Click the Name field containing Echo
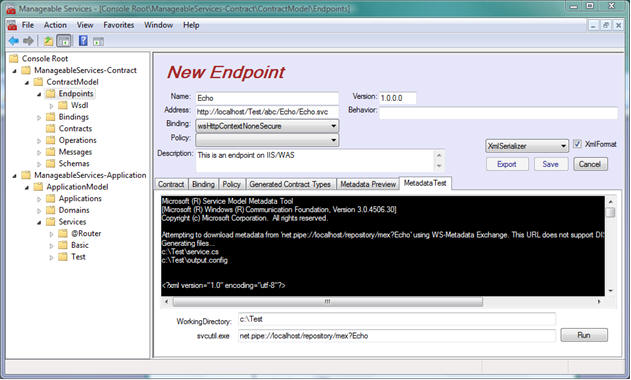This screenshot has width=631, height=380. pyautogui.click(x=267, y=98)
